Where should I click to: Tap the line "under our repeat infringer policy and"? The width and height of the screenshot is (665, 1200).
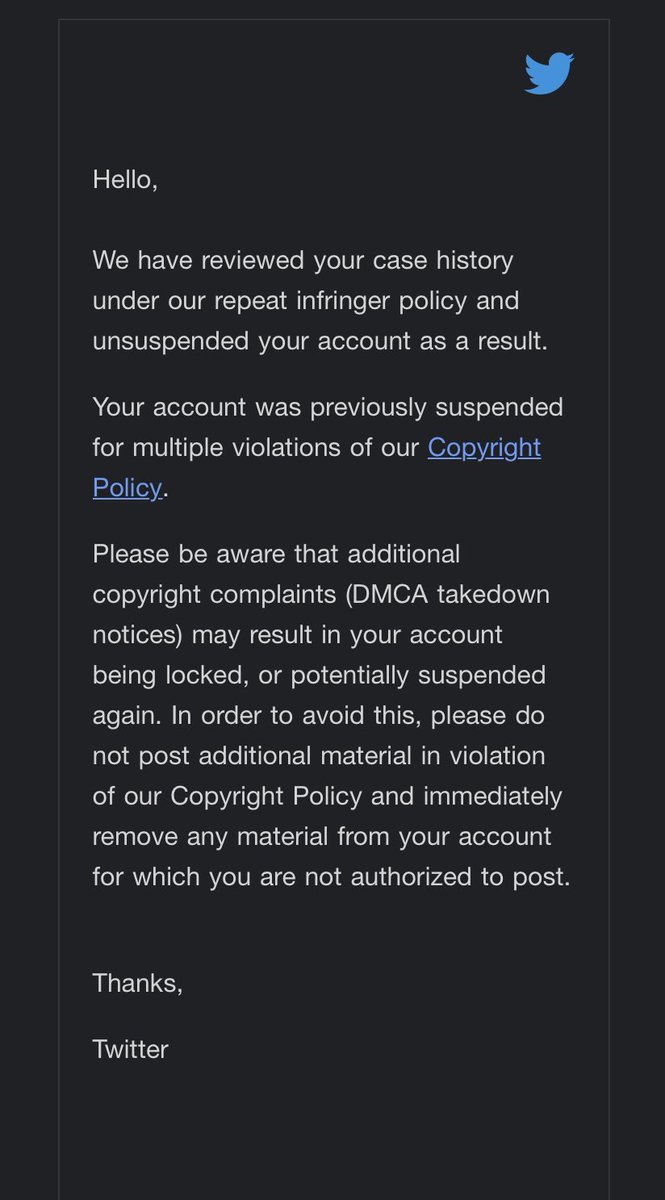(306, 301)
